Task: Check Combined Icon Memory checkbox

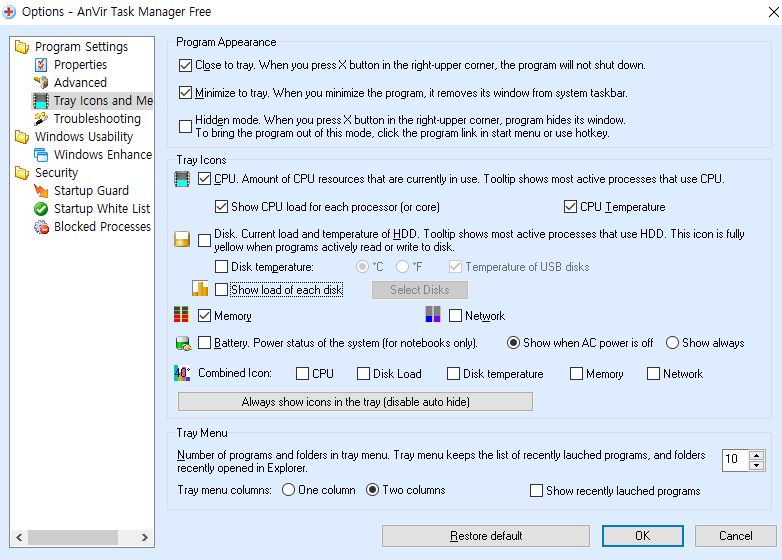Action: [x=577, y=373]
